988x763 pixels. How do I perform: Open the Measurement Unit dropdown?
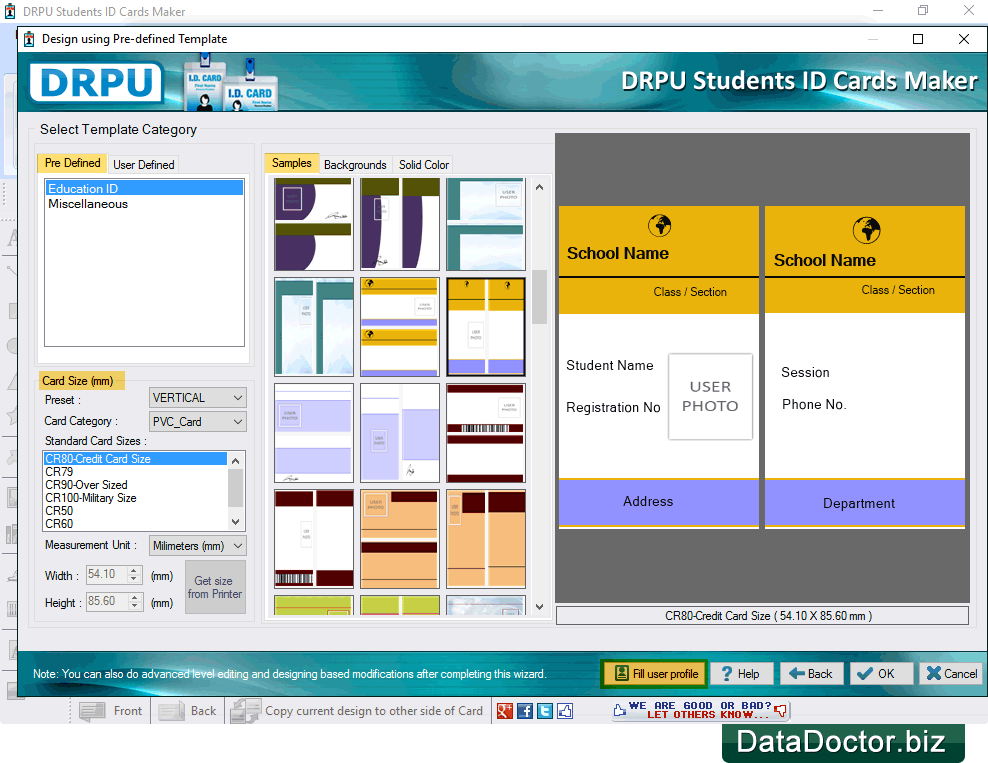coord(197,546)
